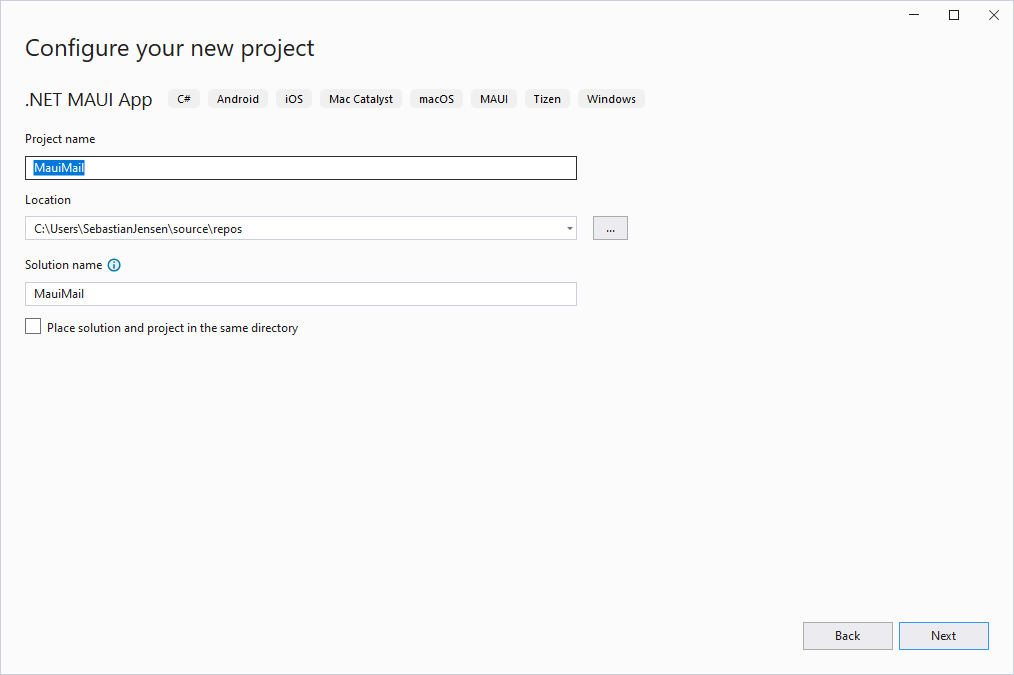Screen dimensions: 1014x675
Task: Click the Mac Catalyst tag
Action: [361, 99]
